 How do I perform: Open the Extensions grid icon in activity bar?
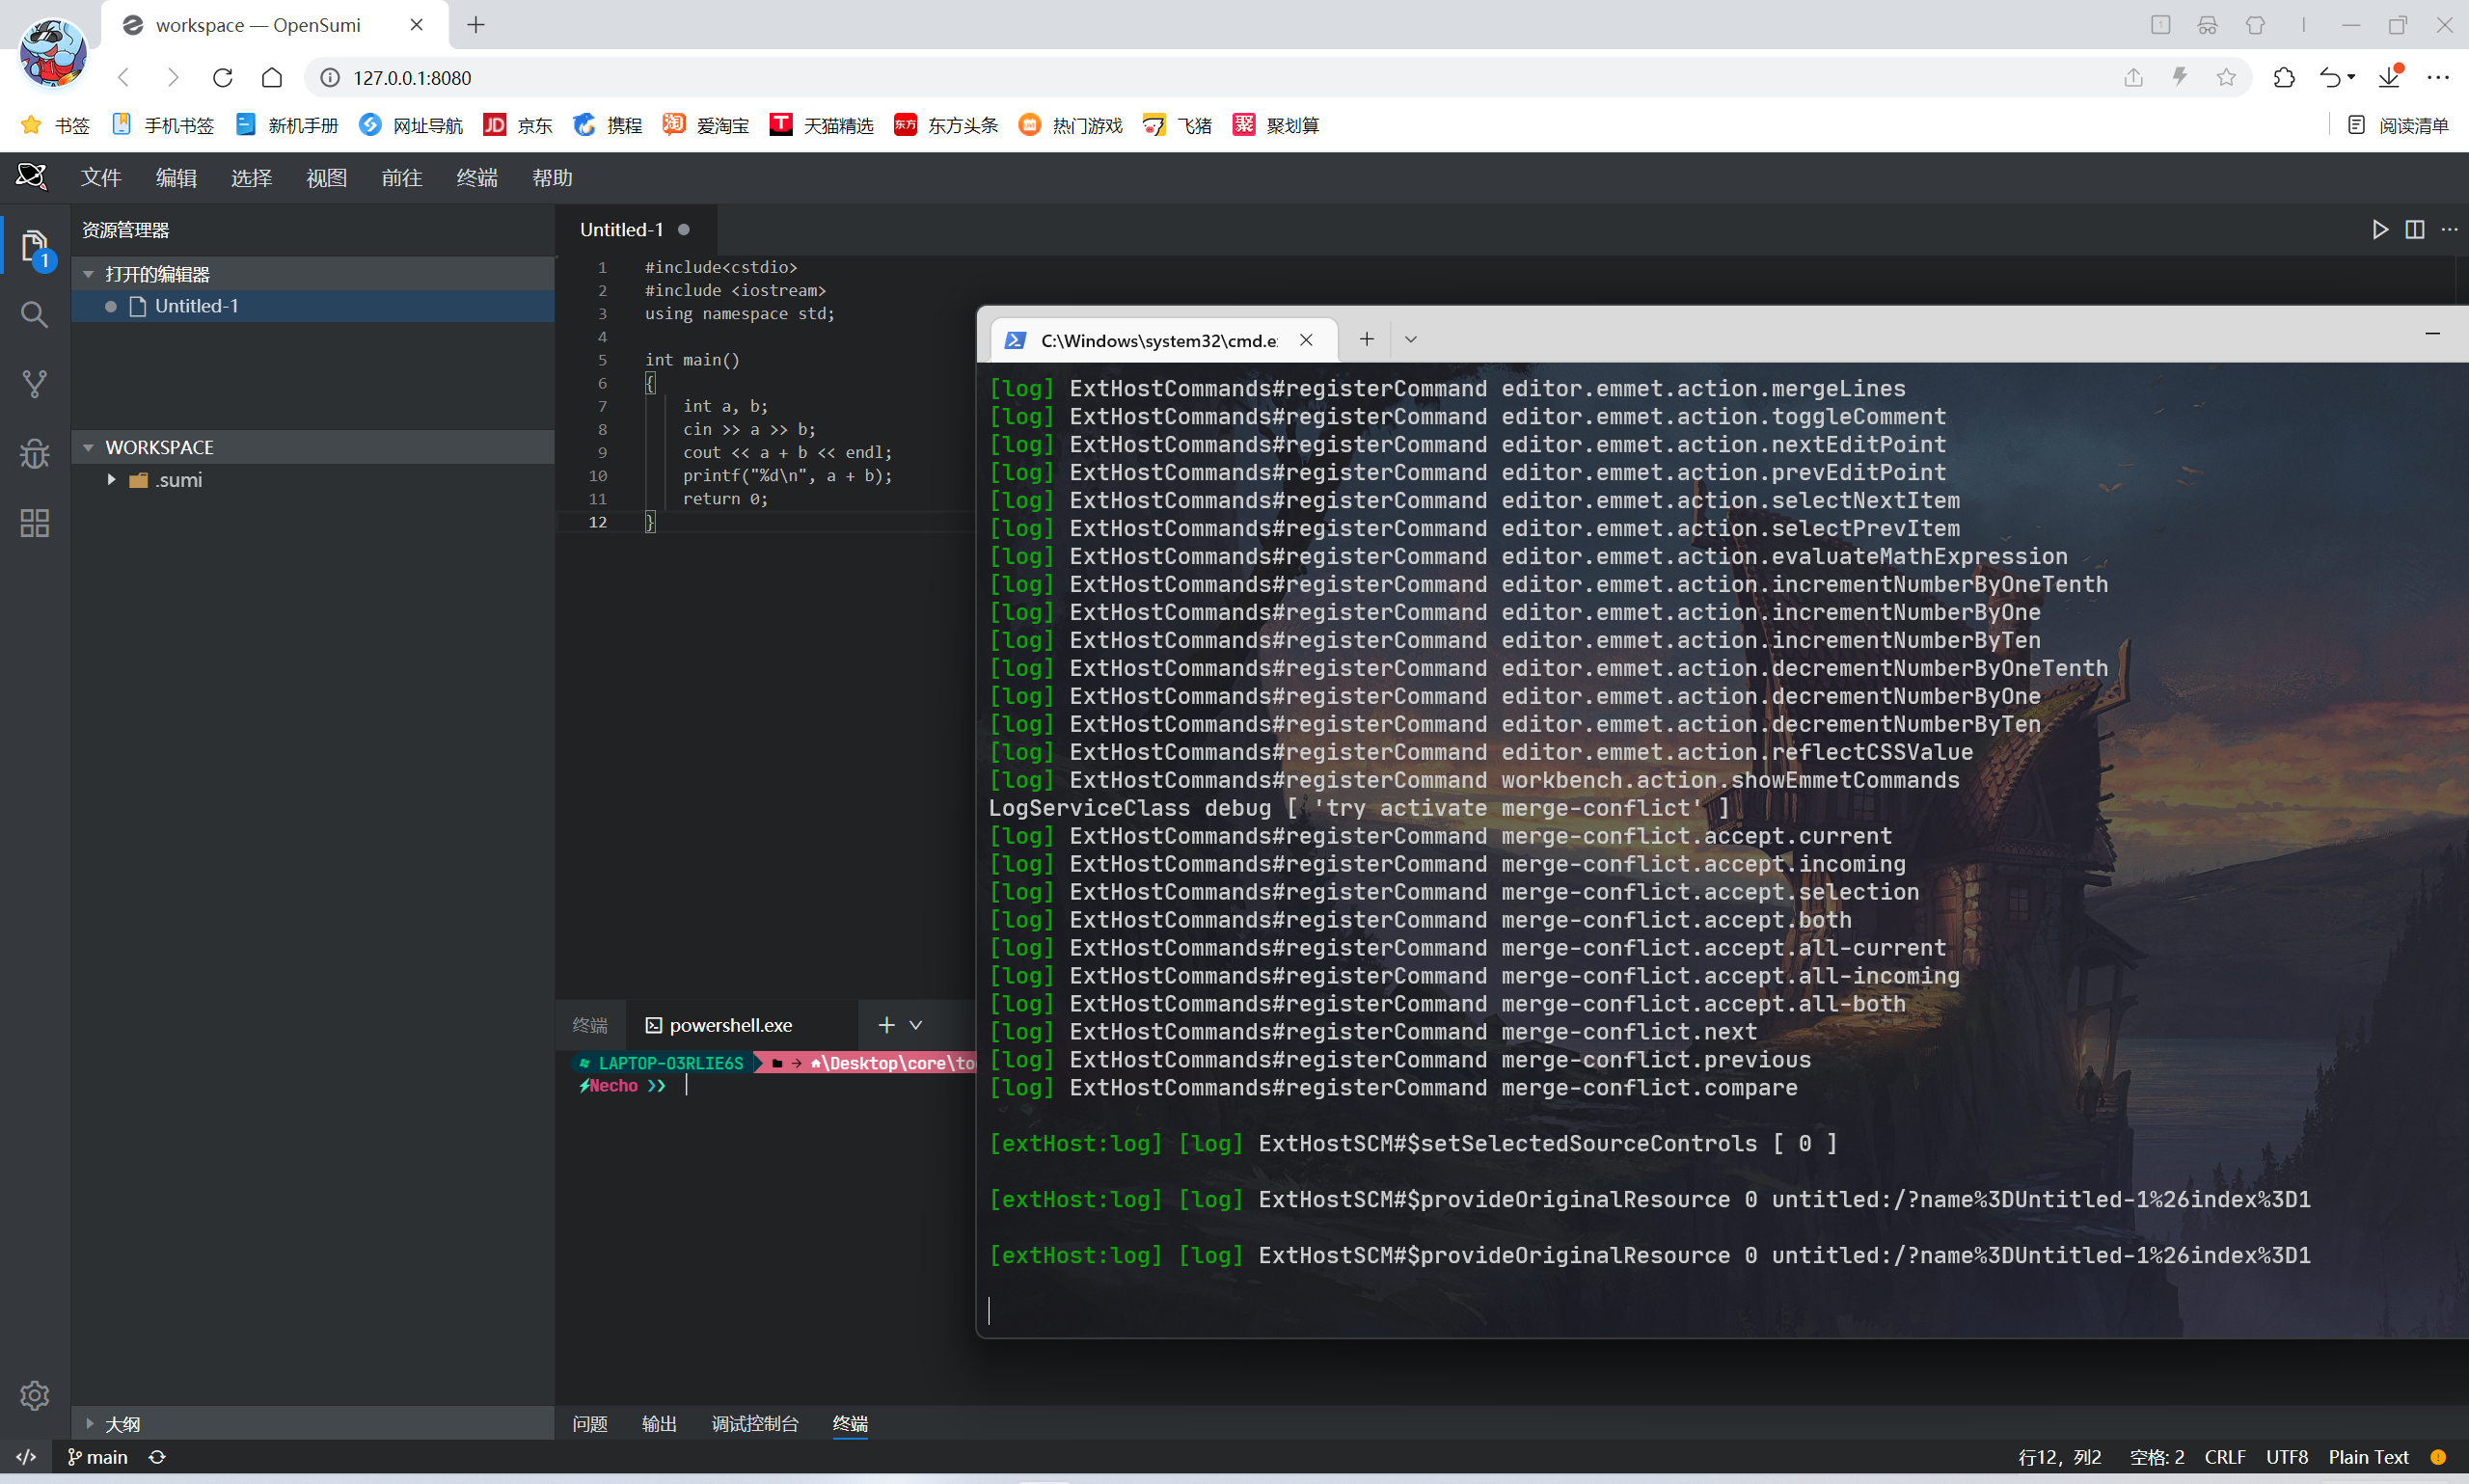tap(34, 523)
